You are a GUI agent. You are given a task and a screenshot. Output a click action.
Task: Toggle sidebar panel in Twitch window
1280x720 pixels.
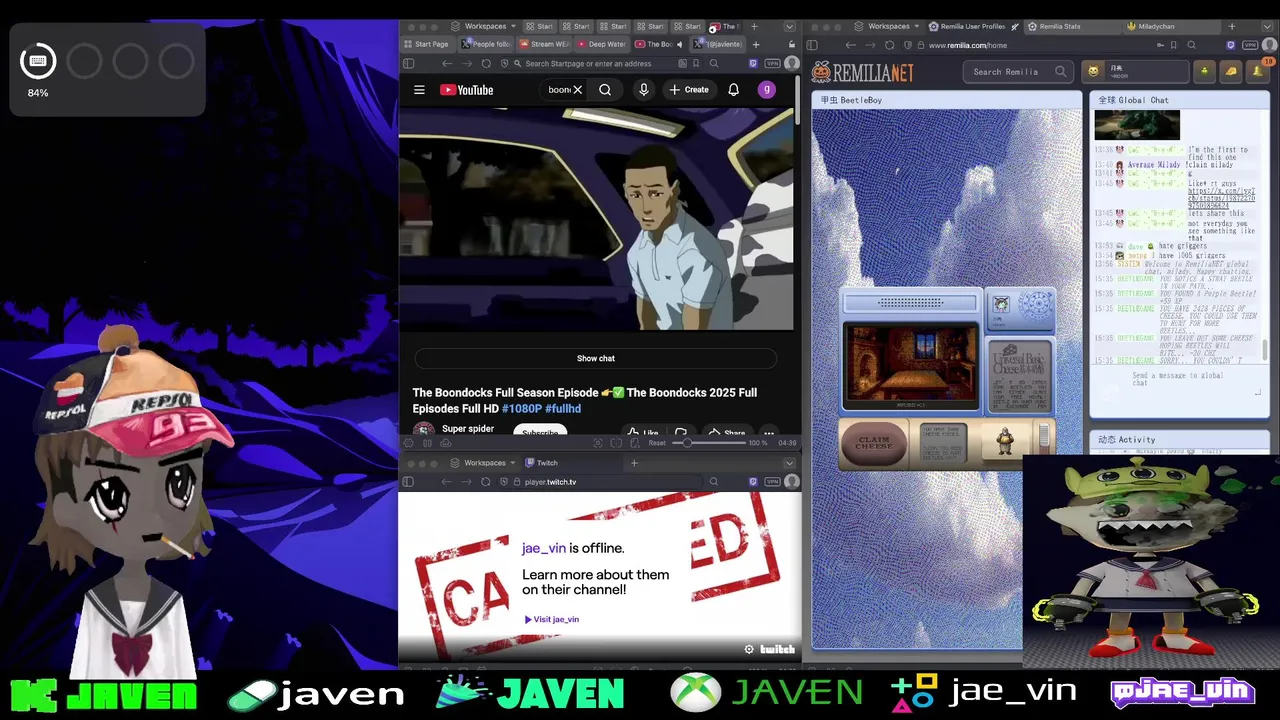(x=408, y=482)
